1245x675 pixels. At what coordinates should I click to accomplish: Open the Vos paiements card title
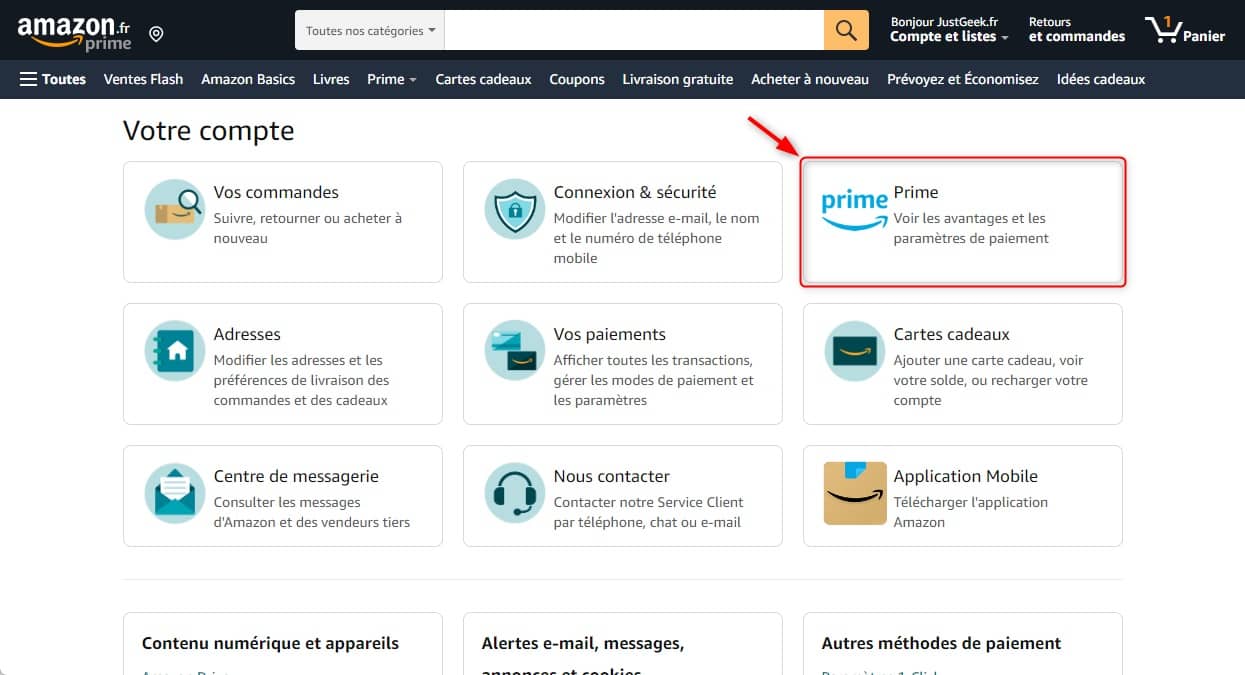coord(610,334)
